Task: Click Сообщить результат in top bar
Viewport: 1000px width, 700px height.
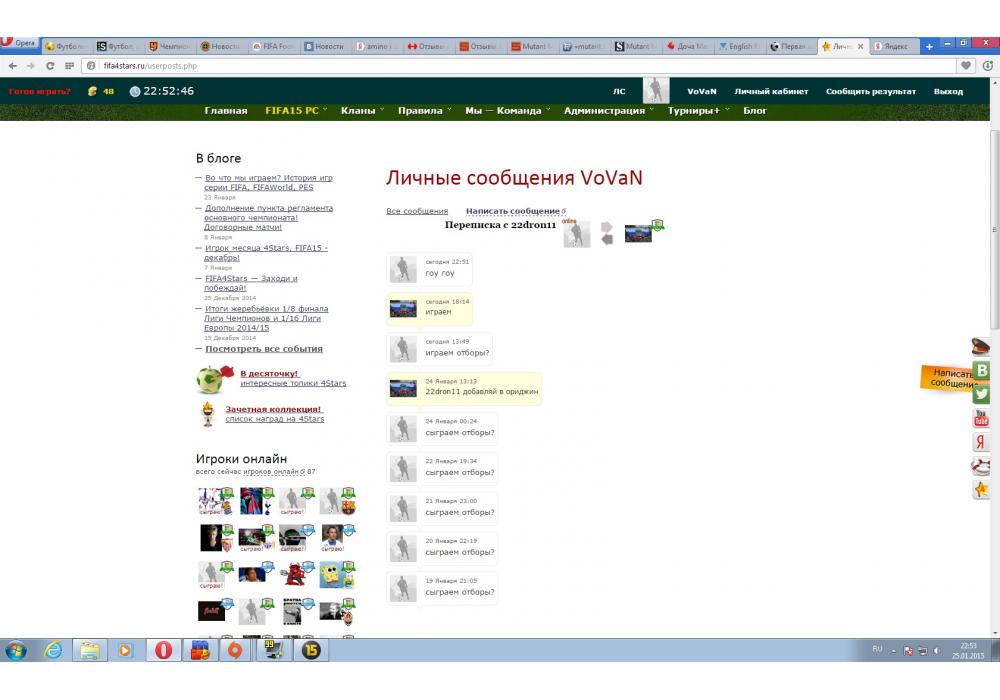Action: coord(870,91)
